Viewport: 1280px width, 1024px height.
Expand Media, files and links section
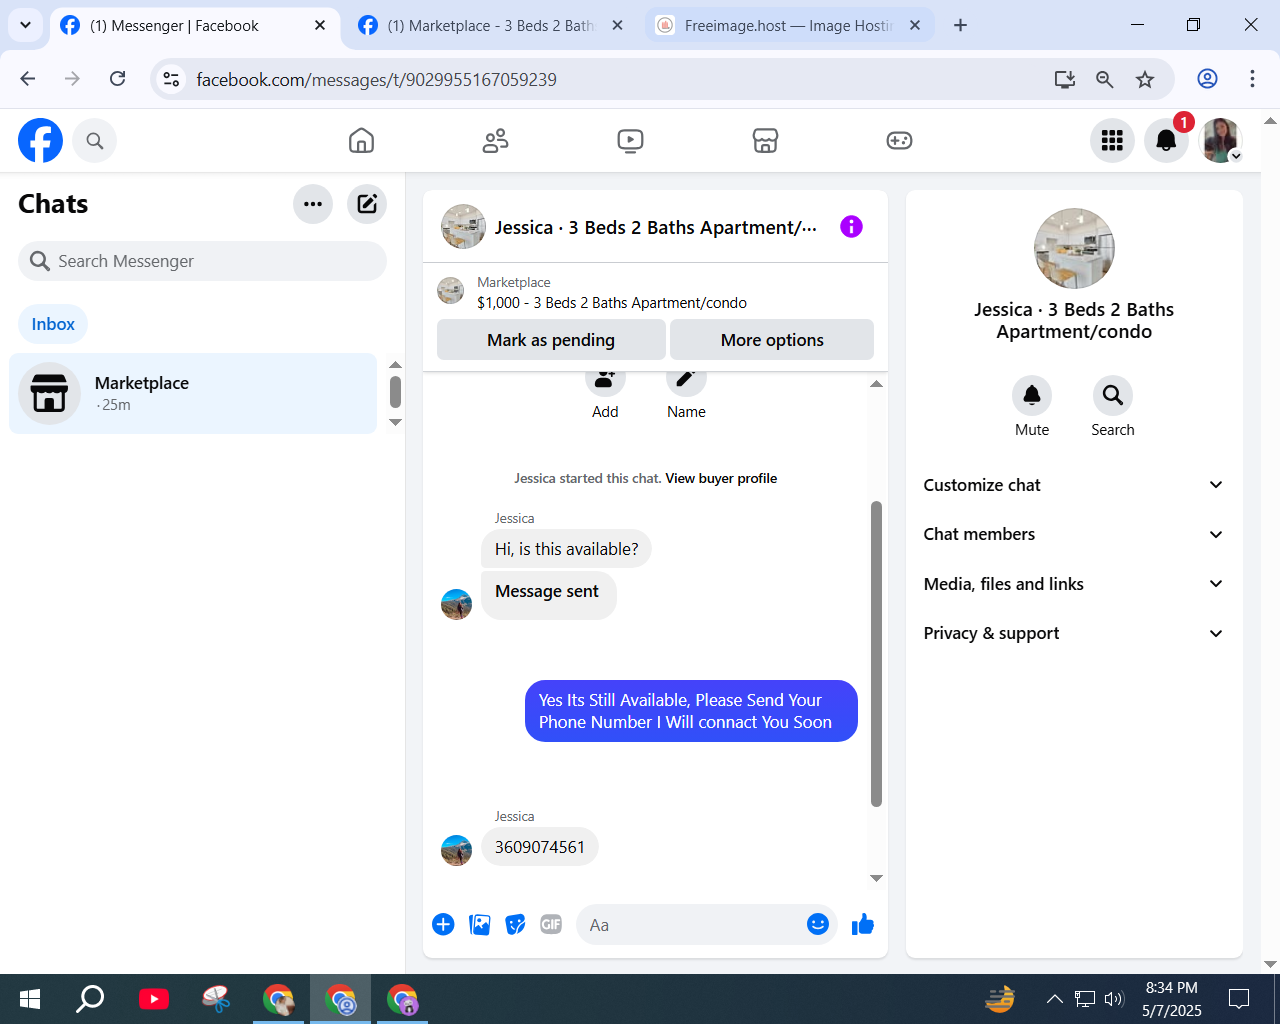(1073, 584)
